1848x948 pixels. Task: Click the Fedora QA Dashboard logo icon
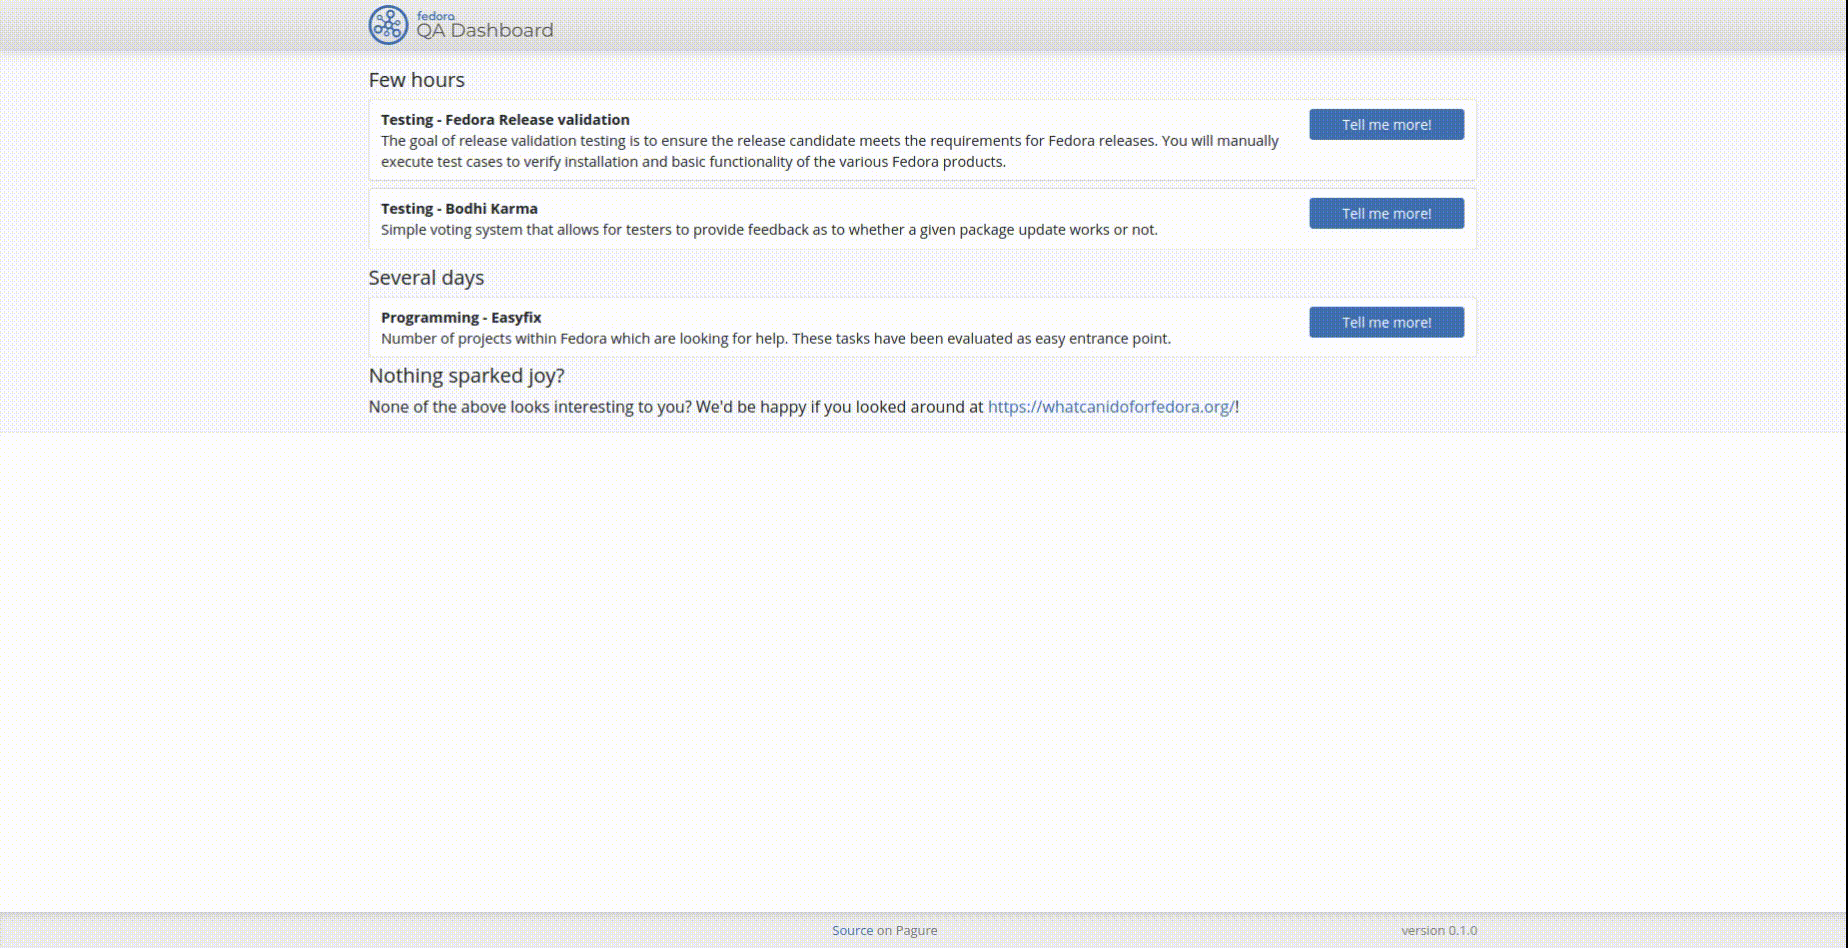[x=388, y=25]
